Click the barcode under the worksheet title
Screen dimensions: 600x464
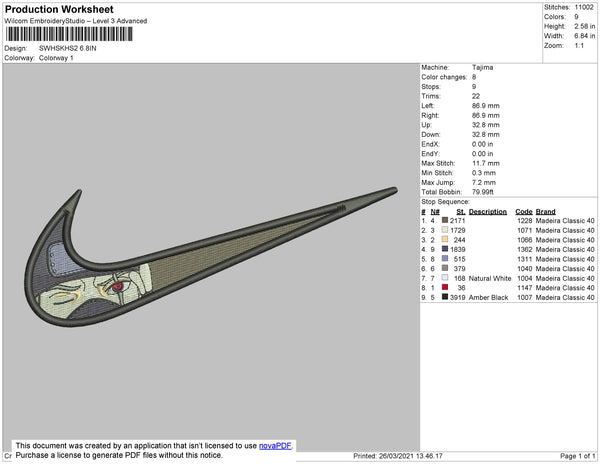point(69,34)
